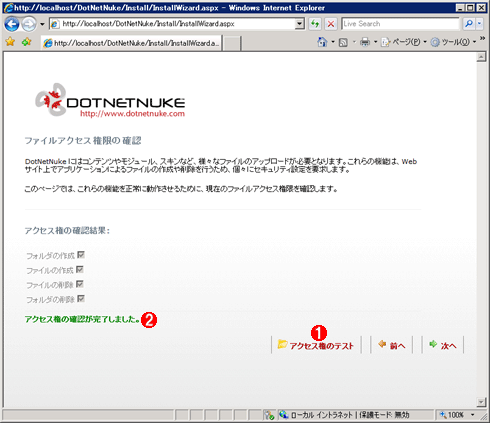This screenshot has width=490, height=423.
Task: Show more toolbar commands chevron
Action: 482,39
